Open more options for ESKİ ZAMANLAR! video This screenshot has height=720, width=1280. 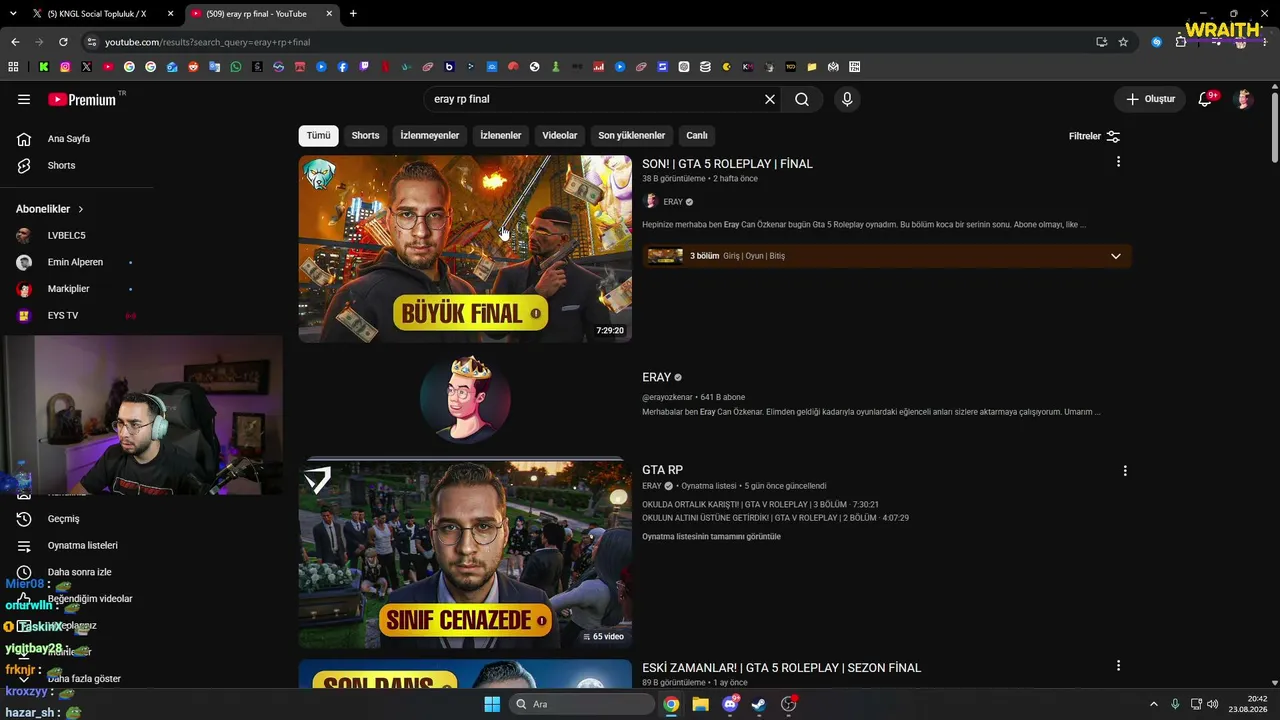[1118, 666]
